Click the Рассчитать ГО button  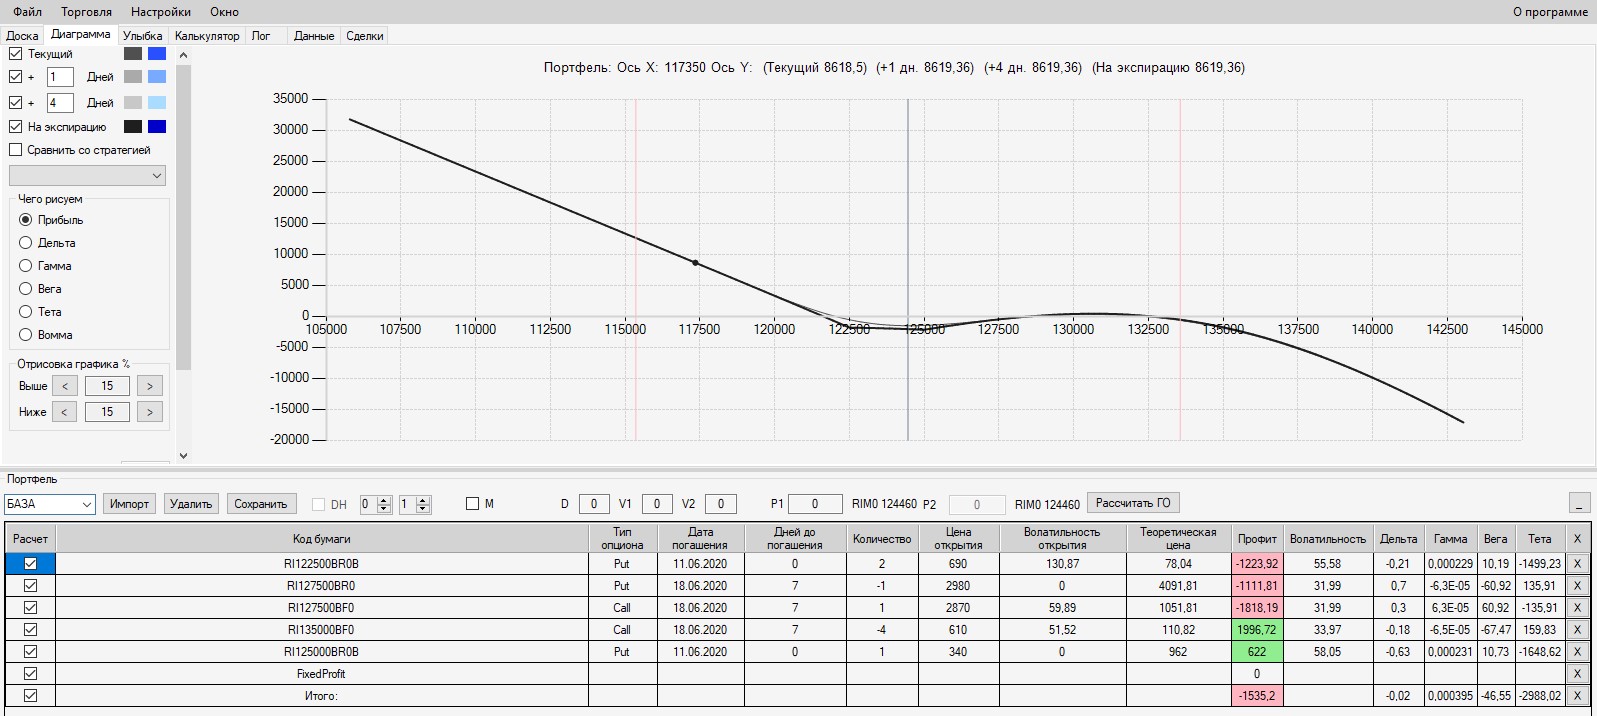(x=1133, y=503)
